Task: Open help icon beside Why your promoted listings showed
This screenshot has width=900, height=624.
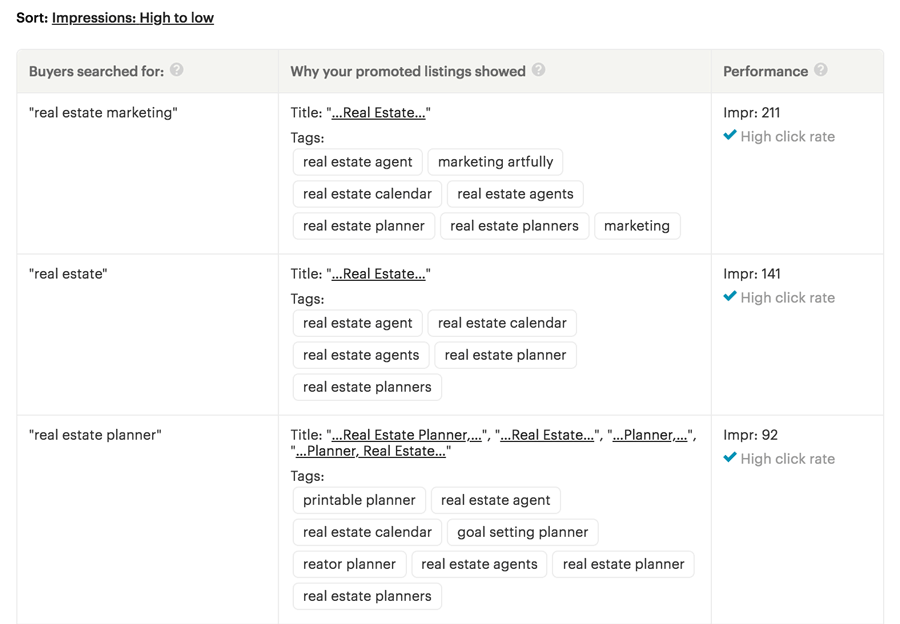Action: click(538, 70)
